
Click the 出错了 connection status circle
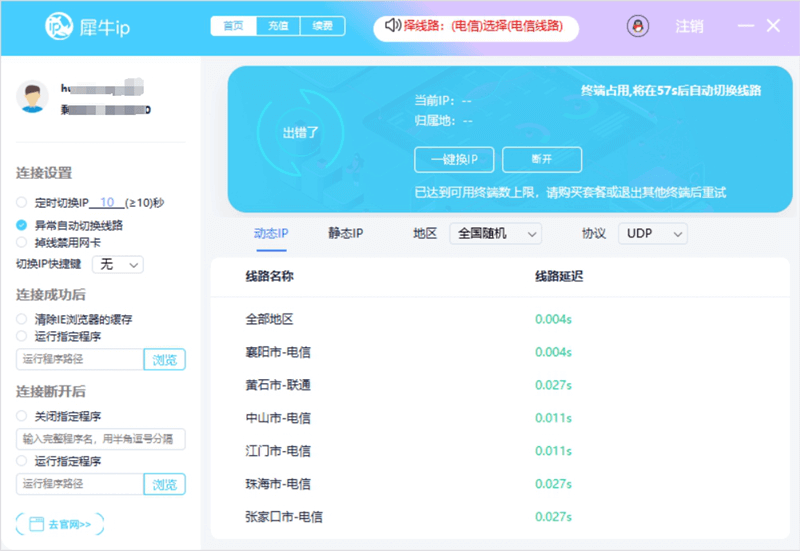click(301, 133)
